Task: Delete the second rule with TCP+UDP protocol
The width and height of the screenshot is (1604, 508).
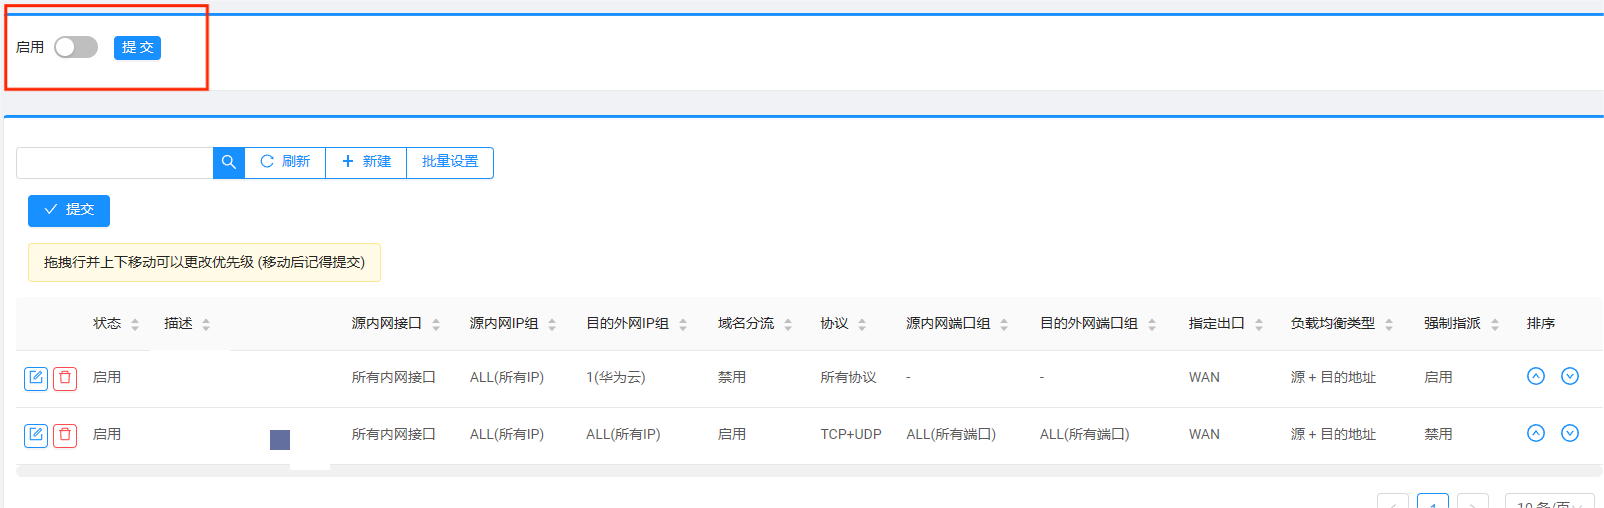Action: pos(65,435)
